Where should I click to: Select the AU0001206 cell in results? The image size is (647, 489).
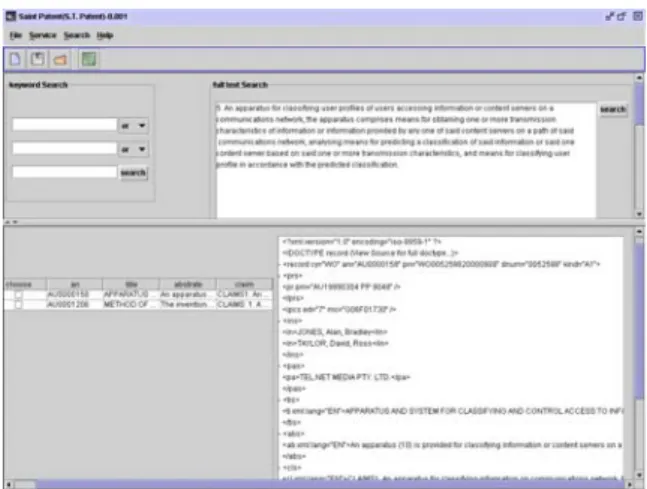tap(75, 305)
